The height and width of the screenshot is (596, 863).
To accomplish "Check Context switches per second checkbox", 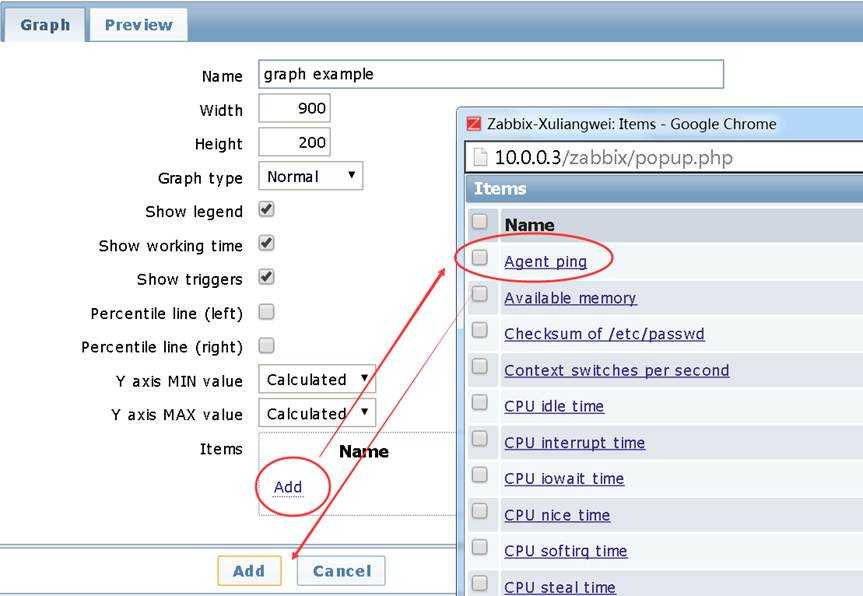I will coord(479,367).
